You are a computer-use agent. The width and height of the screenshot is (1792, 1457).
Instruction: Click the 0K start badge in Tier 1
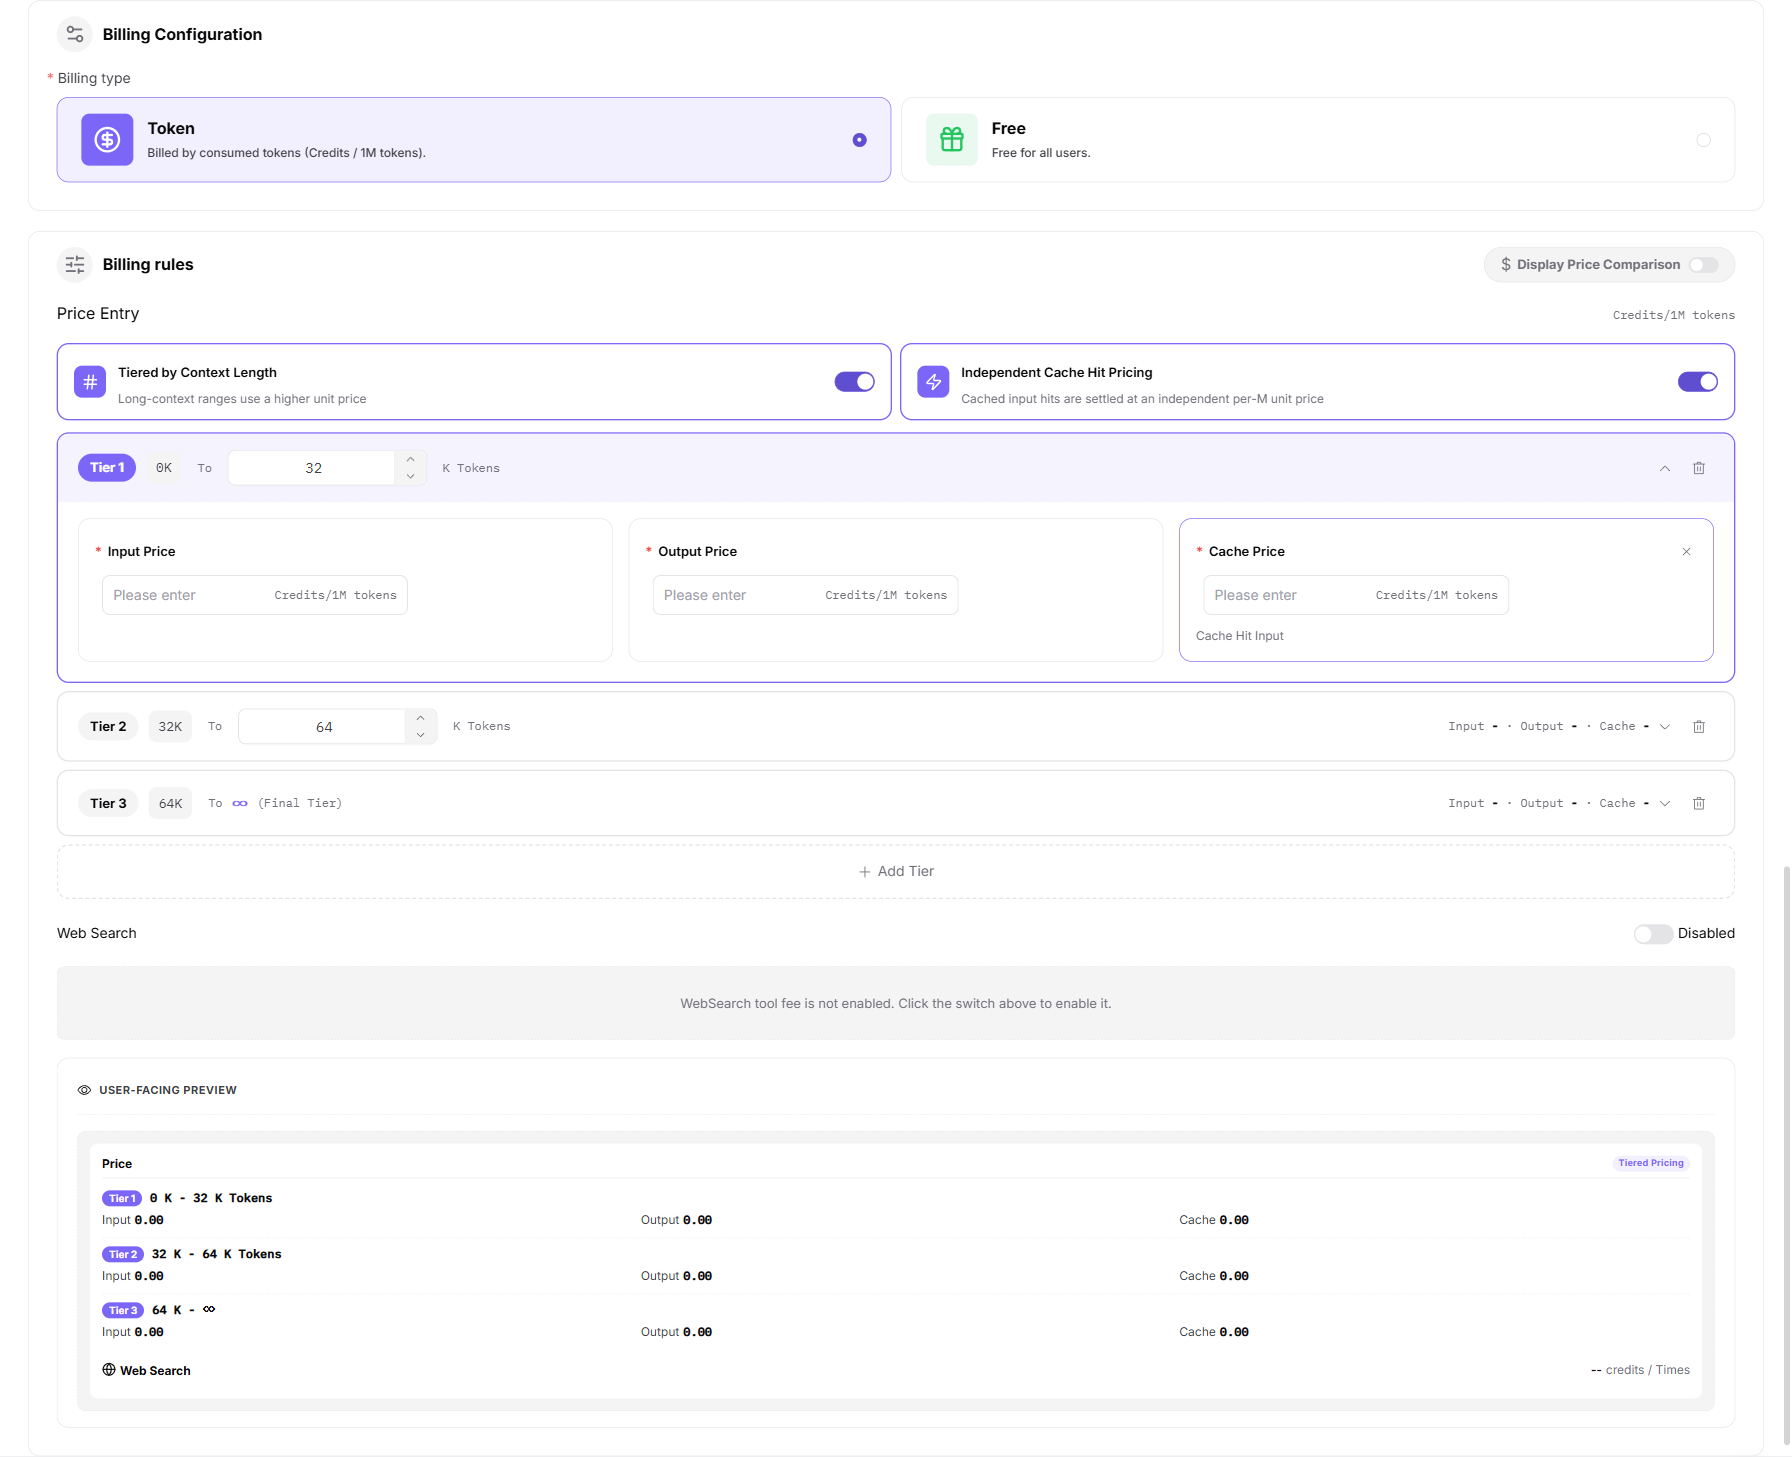click(164, 468)
